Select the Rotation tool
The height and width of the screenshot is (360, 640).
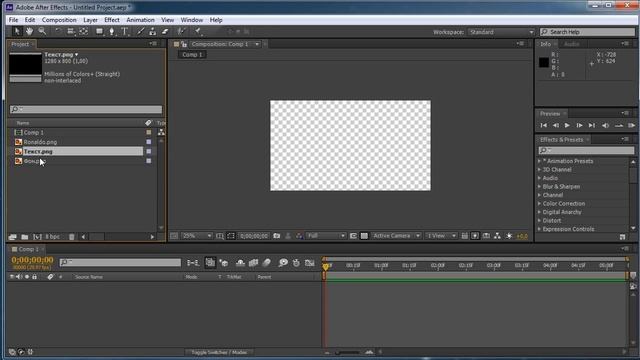pyautogui.click(x=58, y=31)
